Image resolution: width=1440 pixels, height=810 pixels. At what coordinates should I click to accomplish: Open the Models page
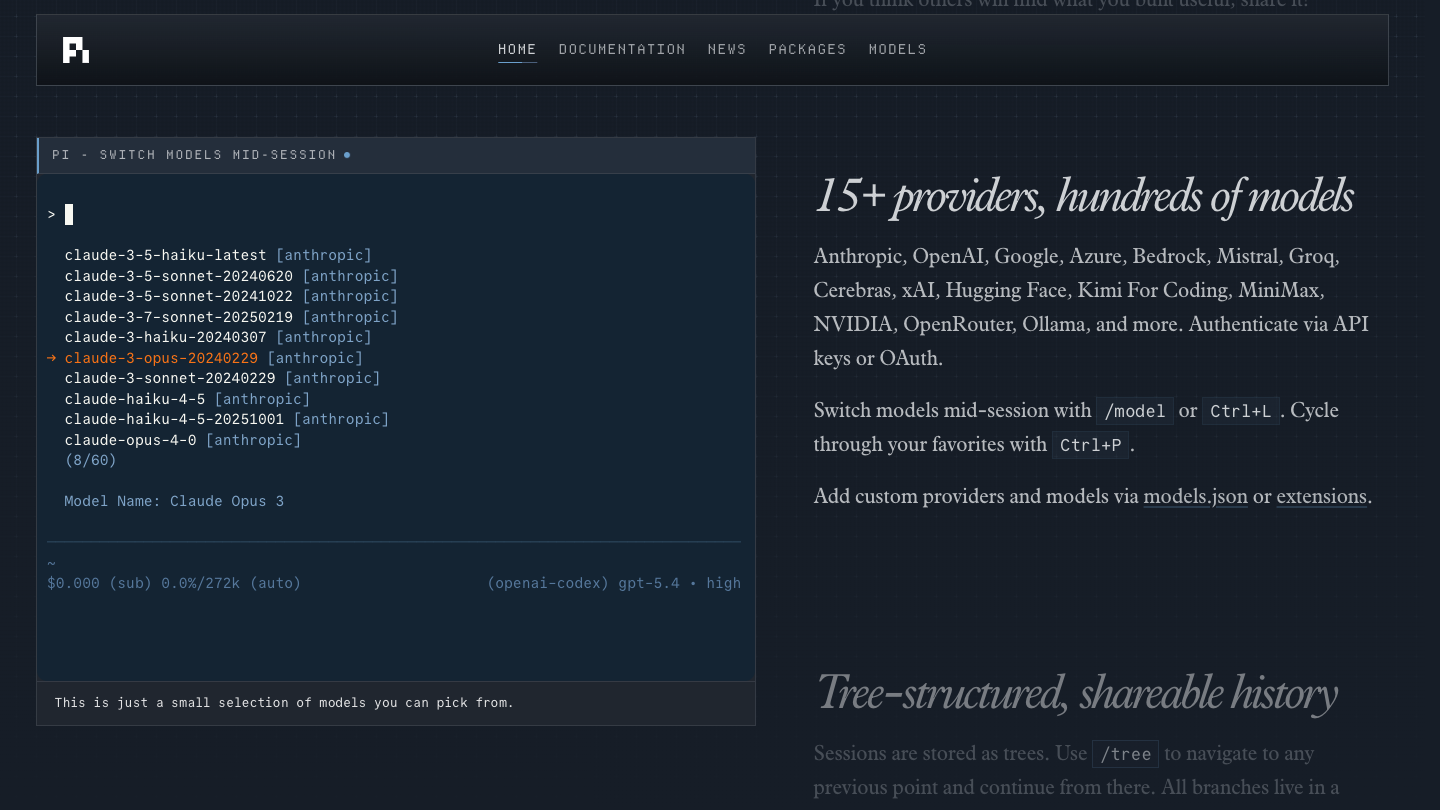pyautogui.click(x=897, y=49)
